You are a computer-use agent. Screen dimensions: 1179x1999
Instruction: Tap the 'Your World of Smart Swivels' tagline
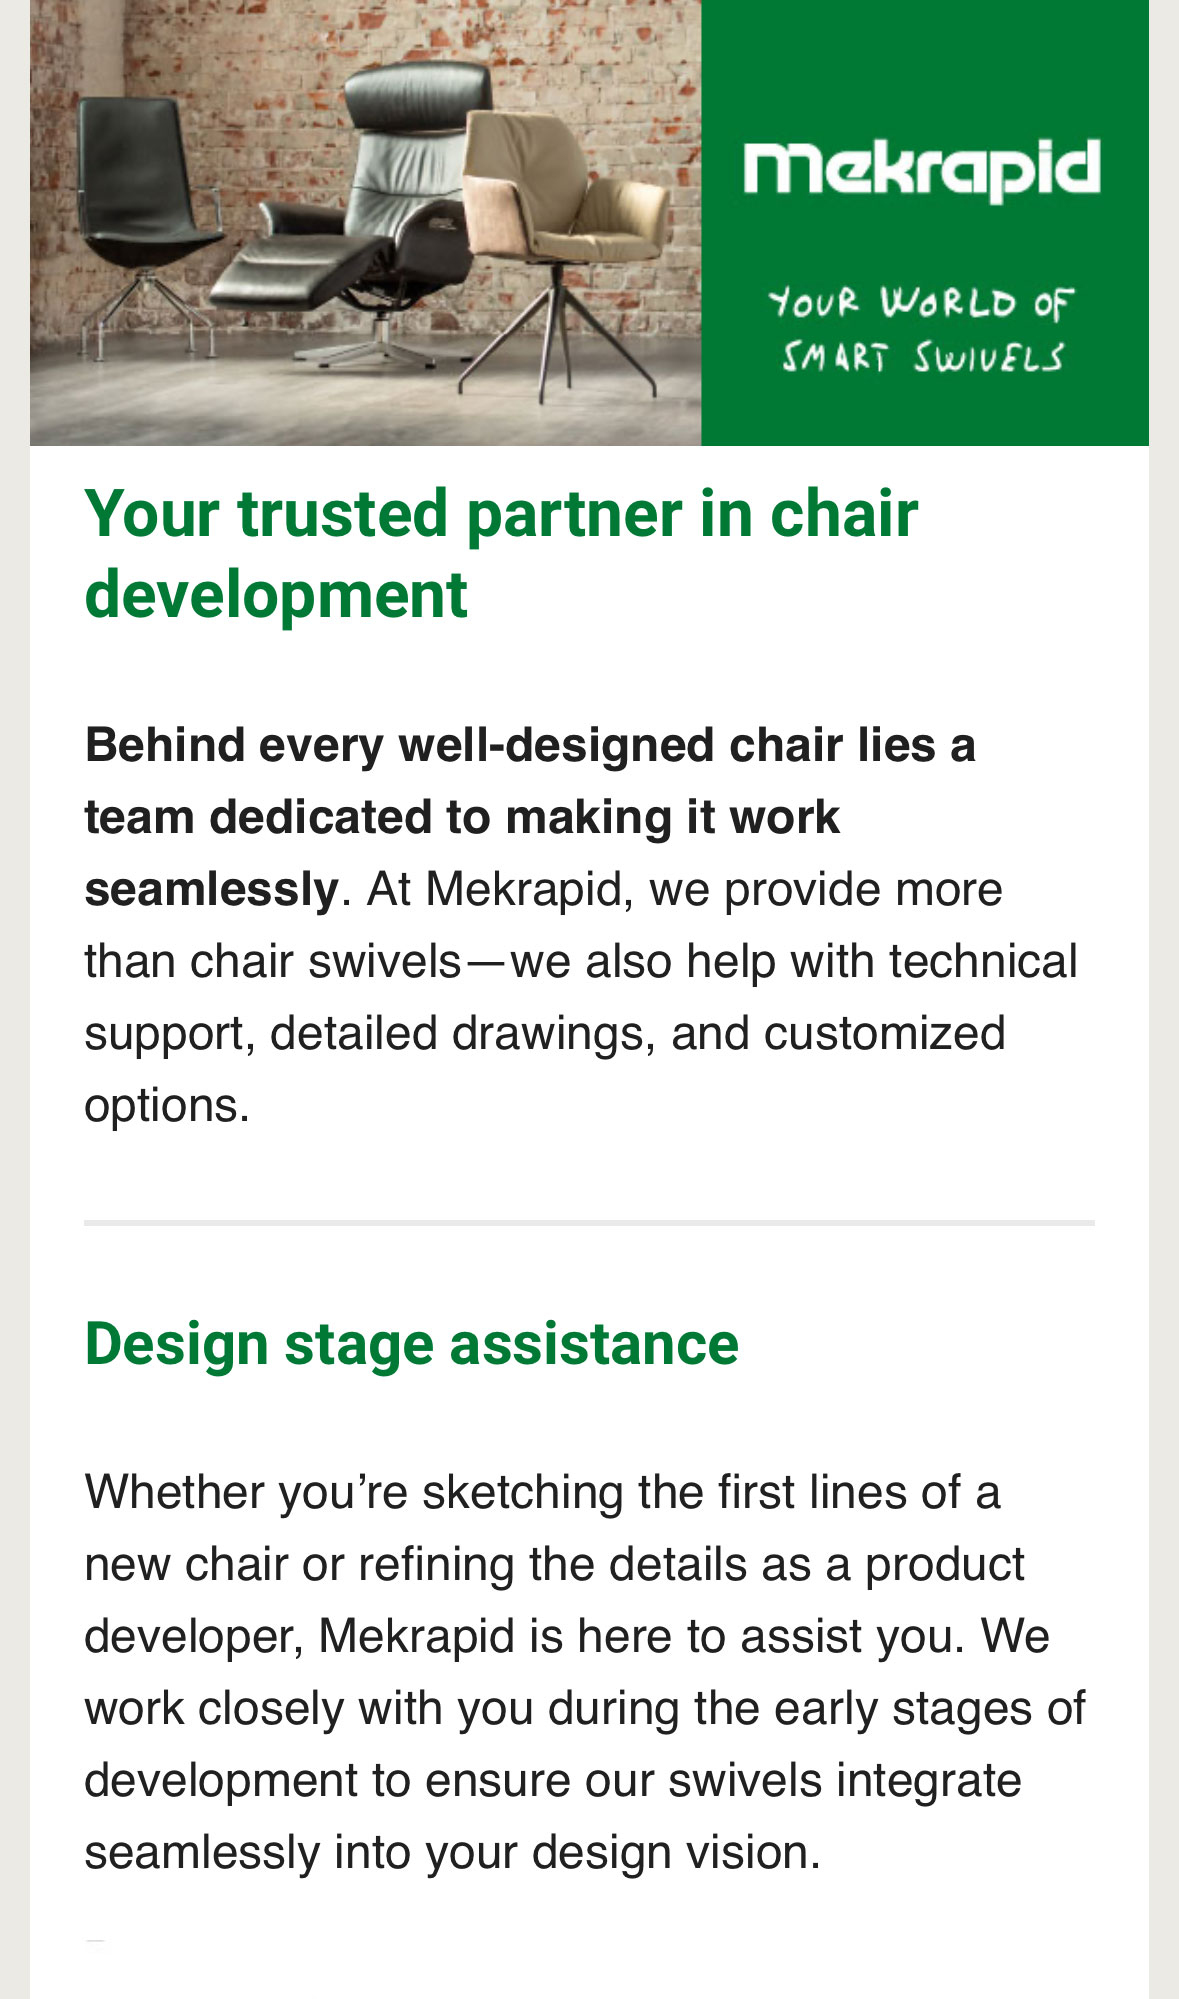(x=921, y=329)
